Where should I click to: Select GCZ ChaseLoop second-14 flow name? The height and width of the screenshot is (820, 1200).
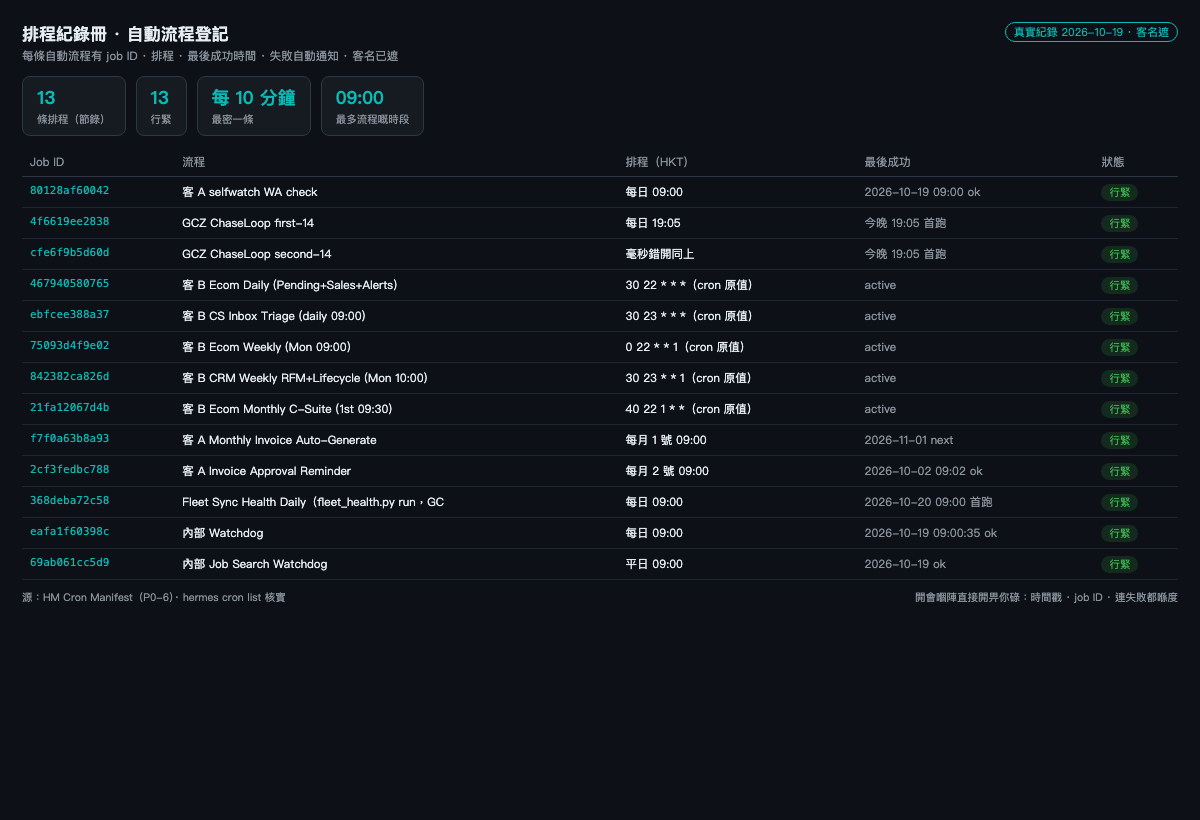tap(257, 254)
